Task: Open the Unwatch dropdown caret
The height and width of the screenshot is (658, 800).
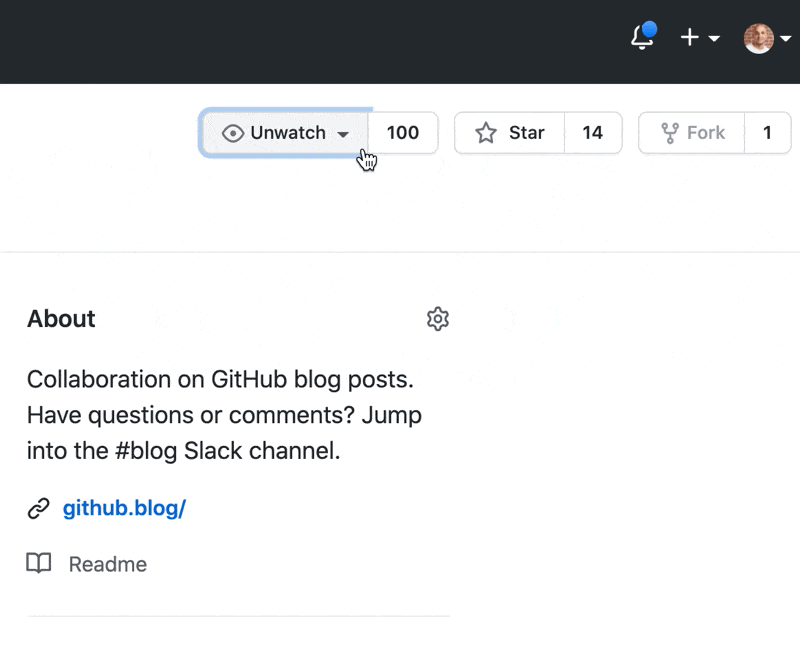Action: 343,134
